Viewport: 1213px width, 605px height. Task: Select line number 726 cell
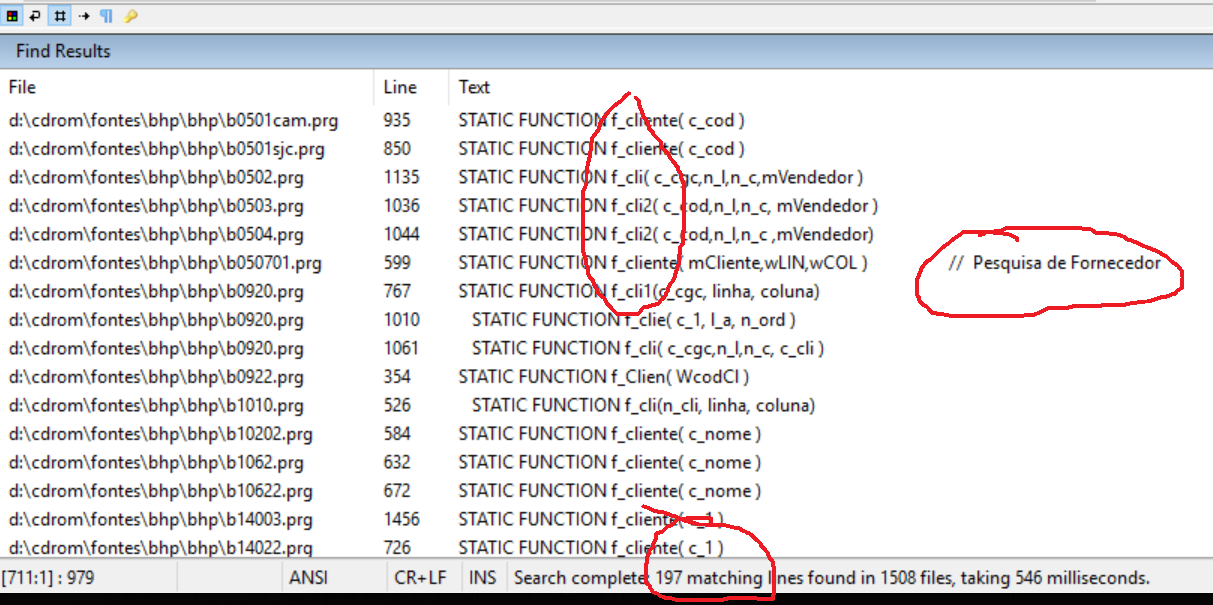pos(397,548)
